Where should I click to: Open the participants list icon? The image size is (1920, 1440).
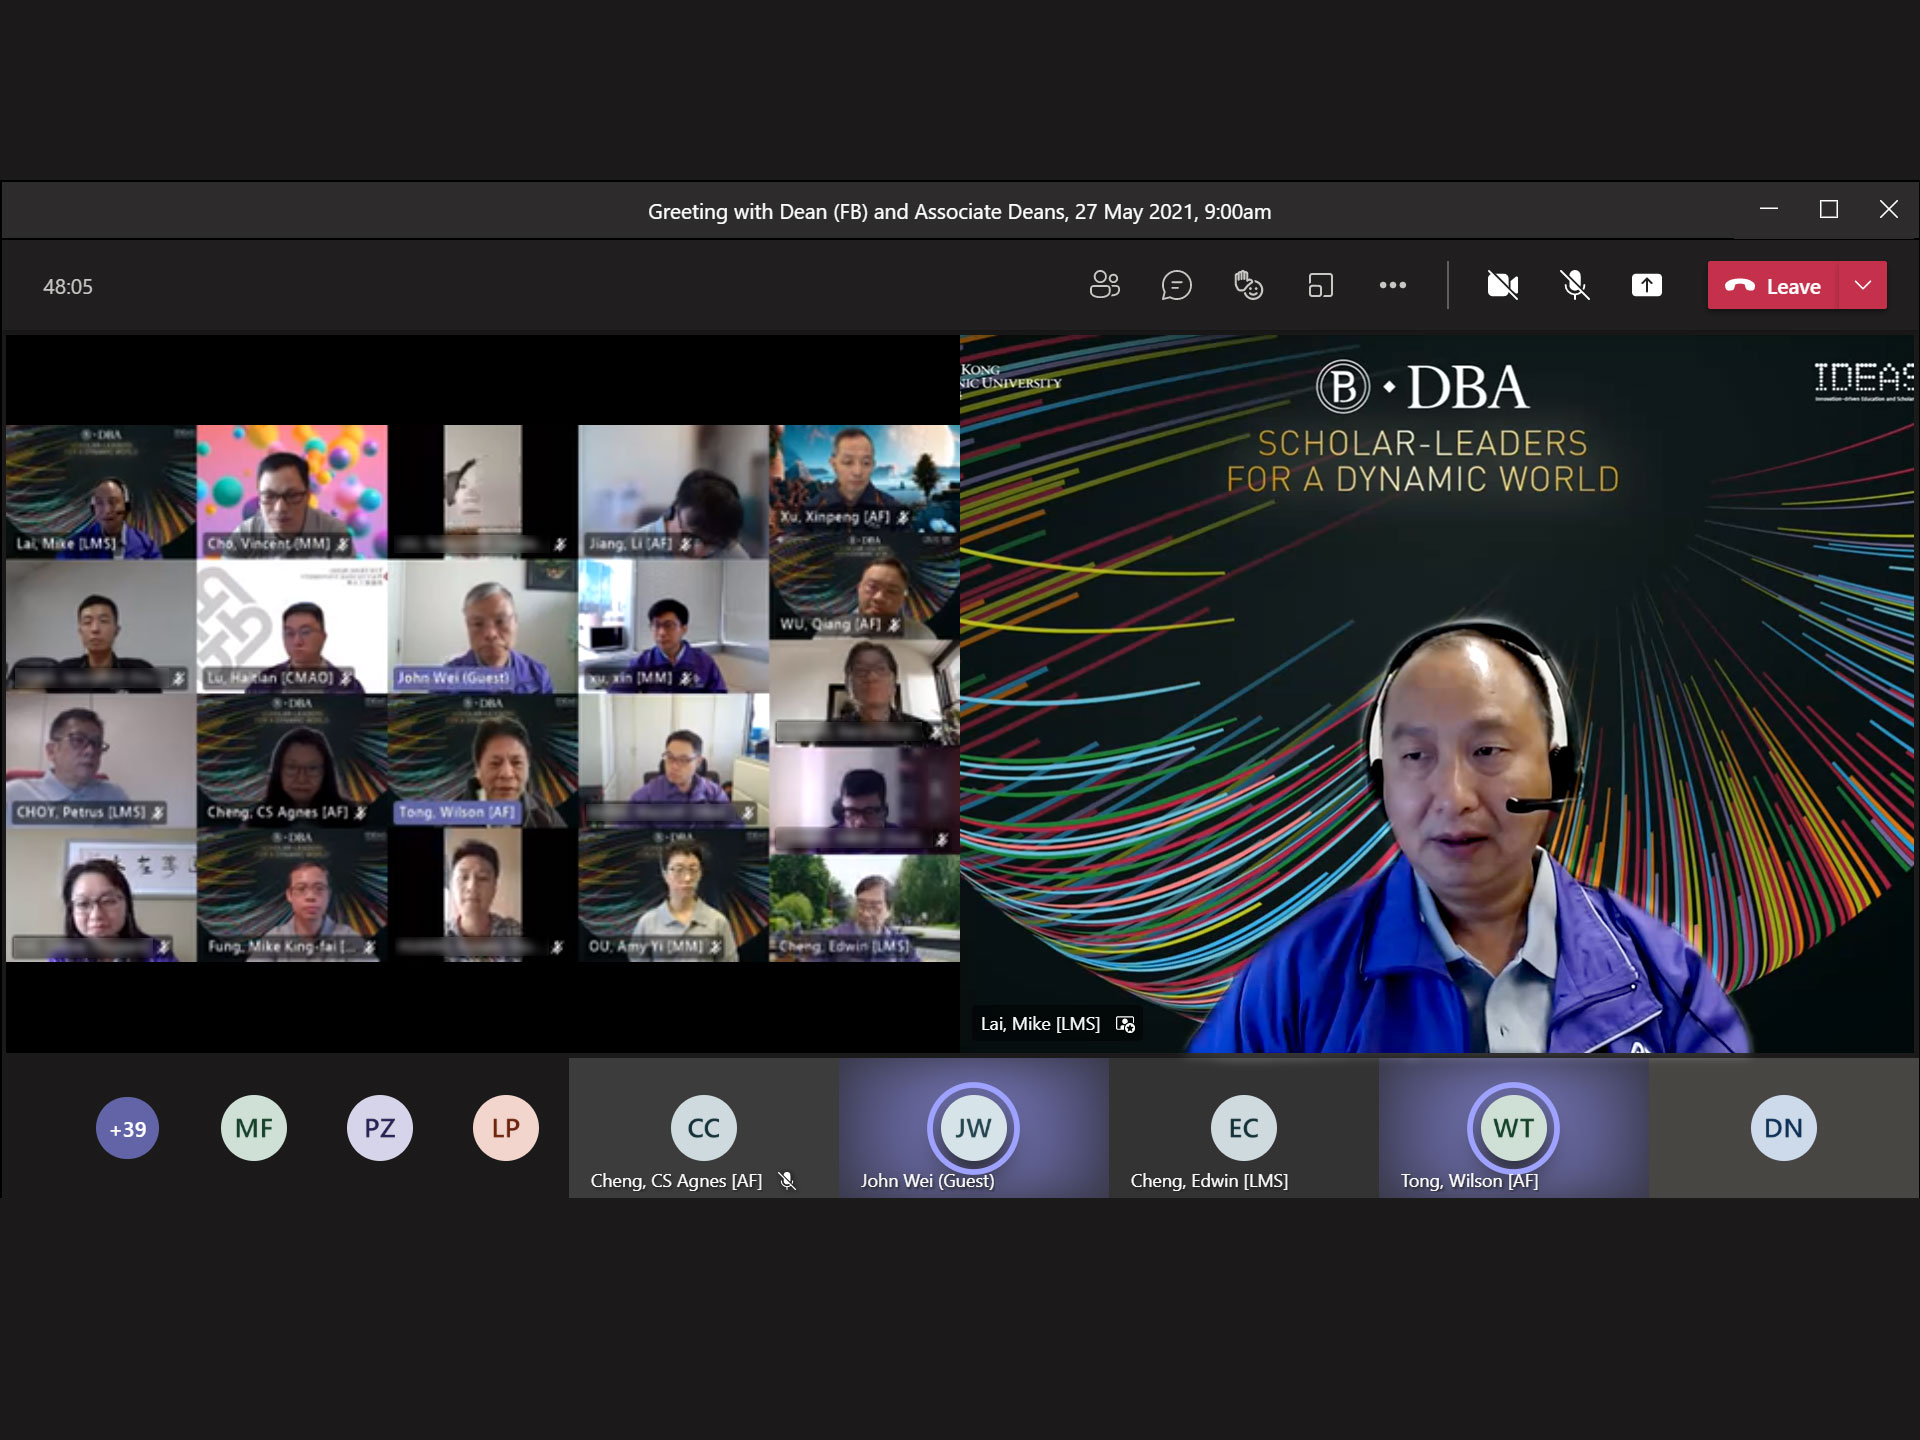[x=1104, y=286]
